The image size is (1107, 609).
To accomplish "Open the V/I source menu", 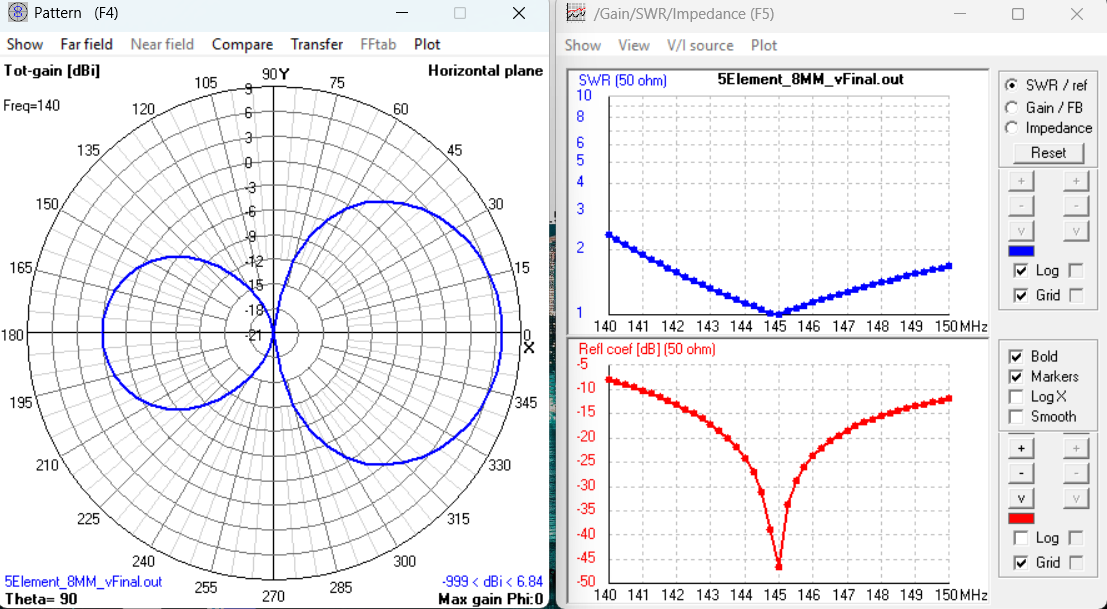I will point(700,45).
